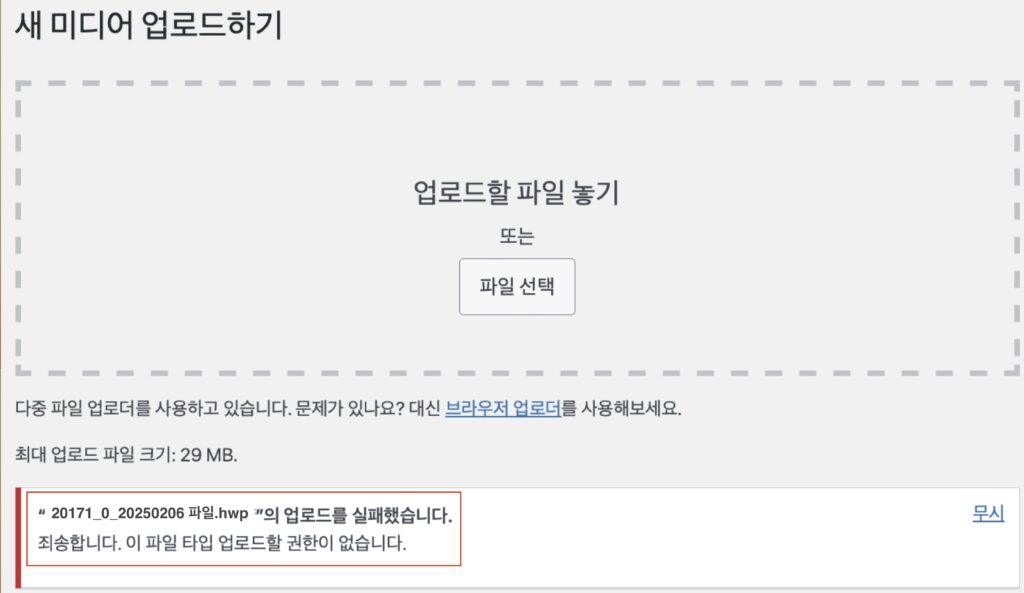
Task: Click the 또는 label above the file button
Action: [517, 238]
